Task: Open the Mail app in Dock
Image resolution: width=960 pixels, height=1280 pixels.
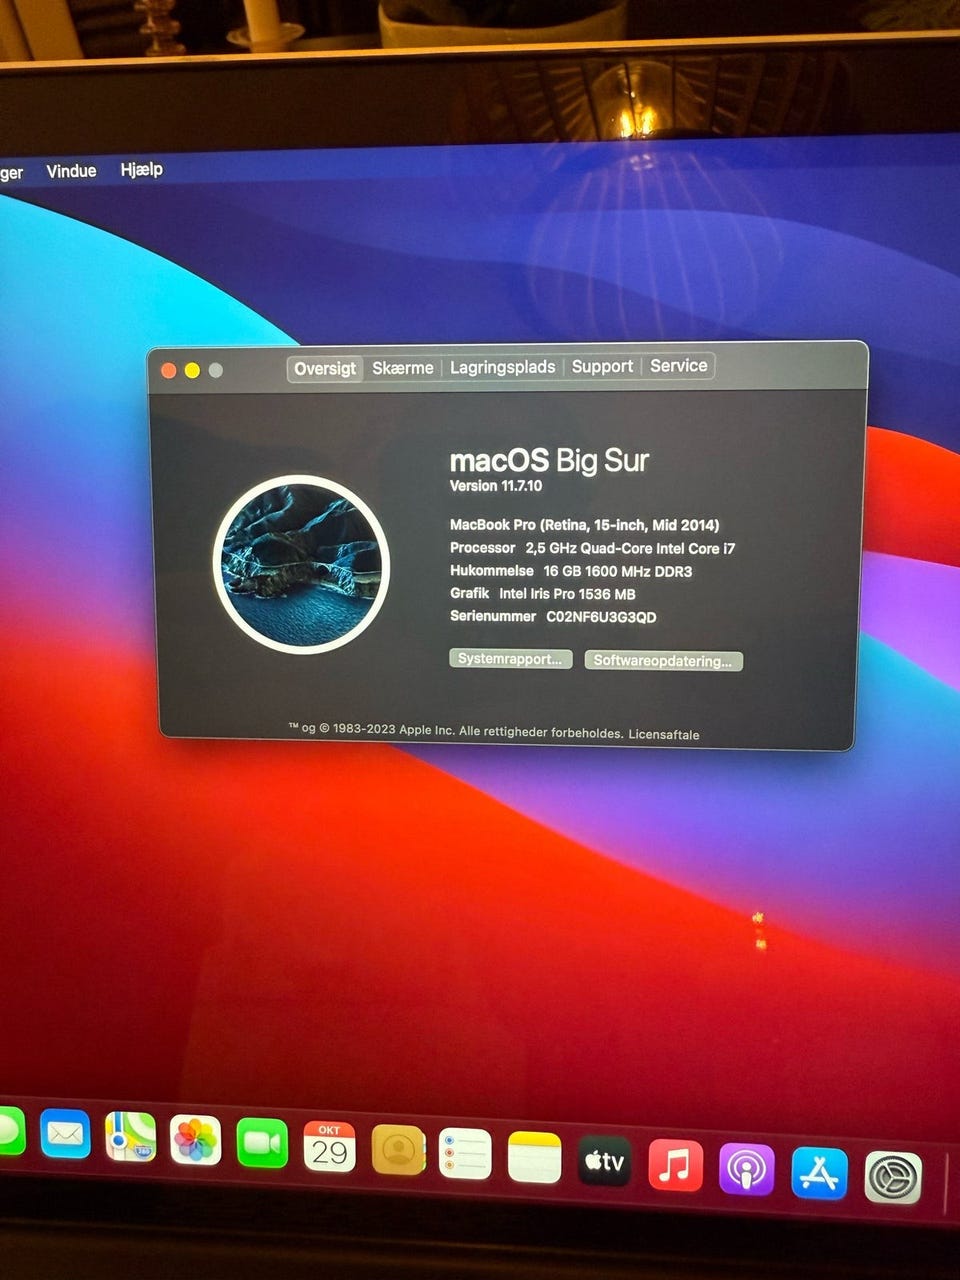Action: 65,1134
